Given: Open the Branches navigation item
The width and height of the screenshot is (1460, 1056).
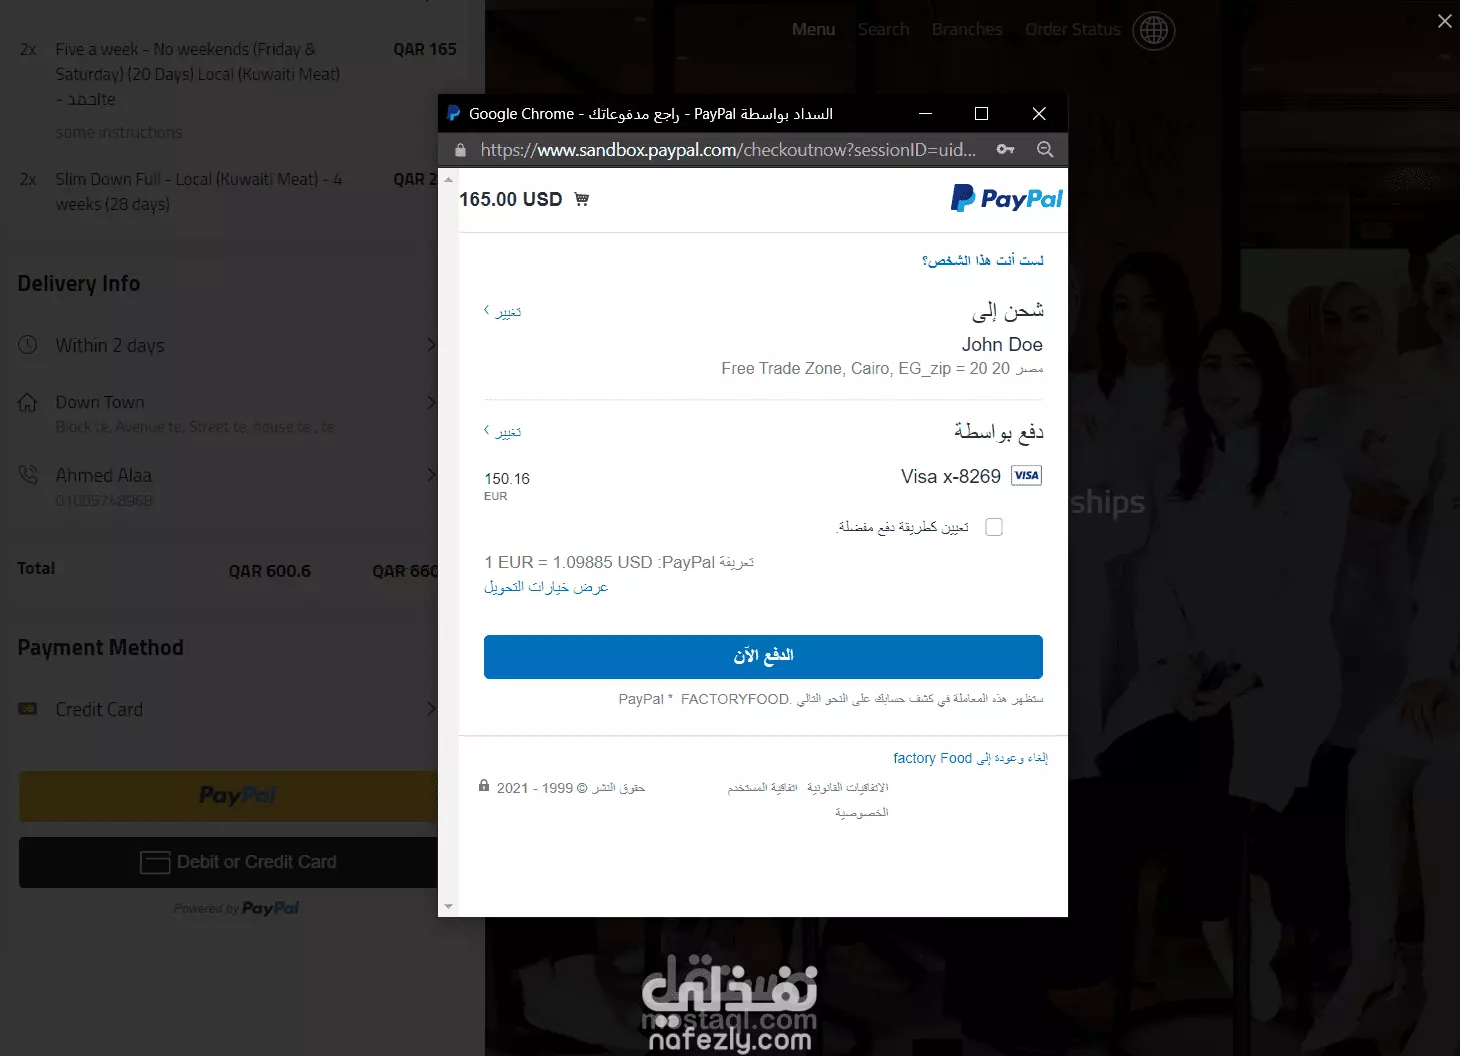Looking at the screenshot, I should (967, 30).
